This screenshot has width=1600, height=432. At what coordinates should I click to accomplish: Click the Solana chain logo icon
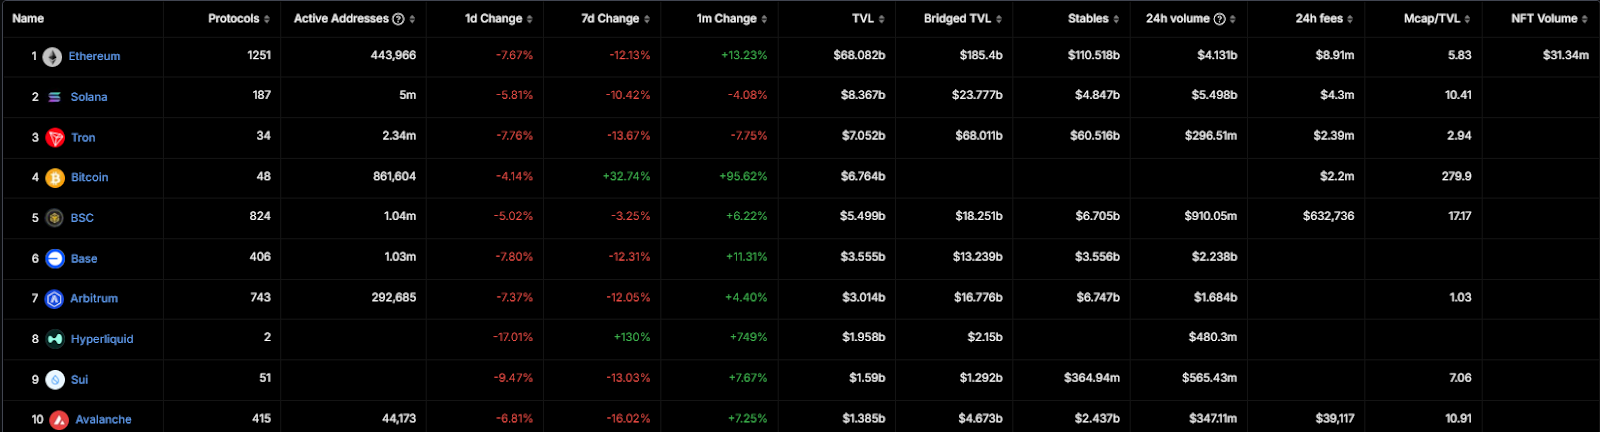click(54, 97)
